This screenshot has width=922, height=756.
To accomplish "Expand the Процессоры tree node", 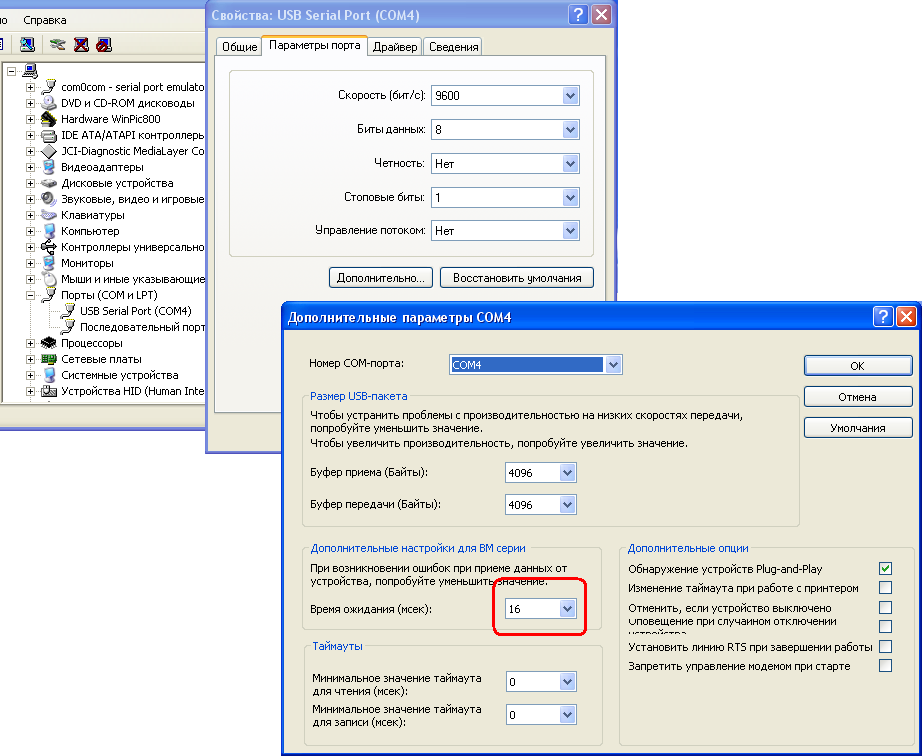I will [x=30, y=343].
